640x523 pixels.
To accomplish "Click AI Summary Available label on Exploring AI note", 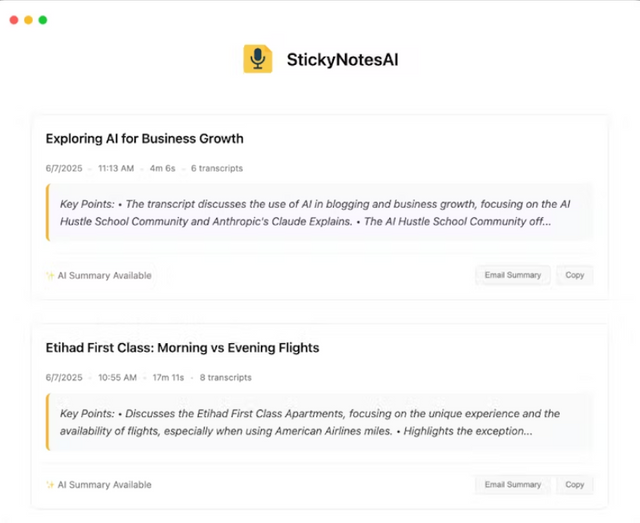I will pos(104,276).
